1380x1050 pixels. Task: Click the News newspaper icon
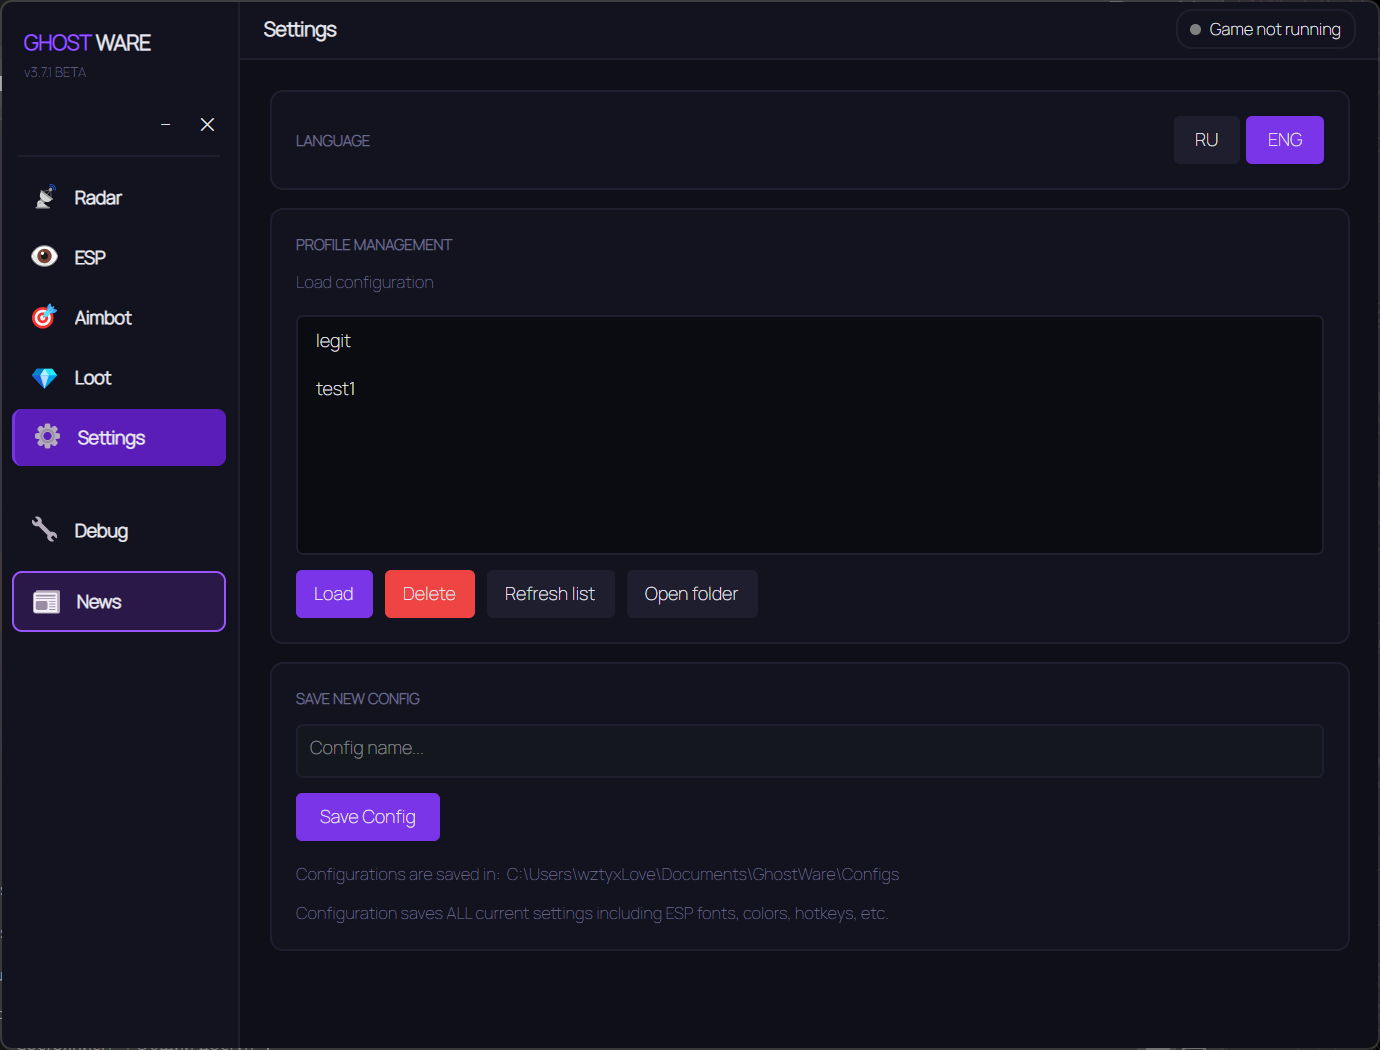pos(47,602)
